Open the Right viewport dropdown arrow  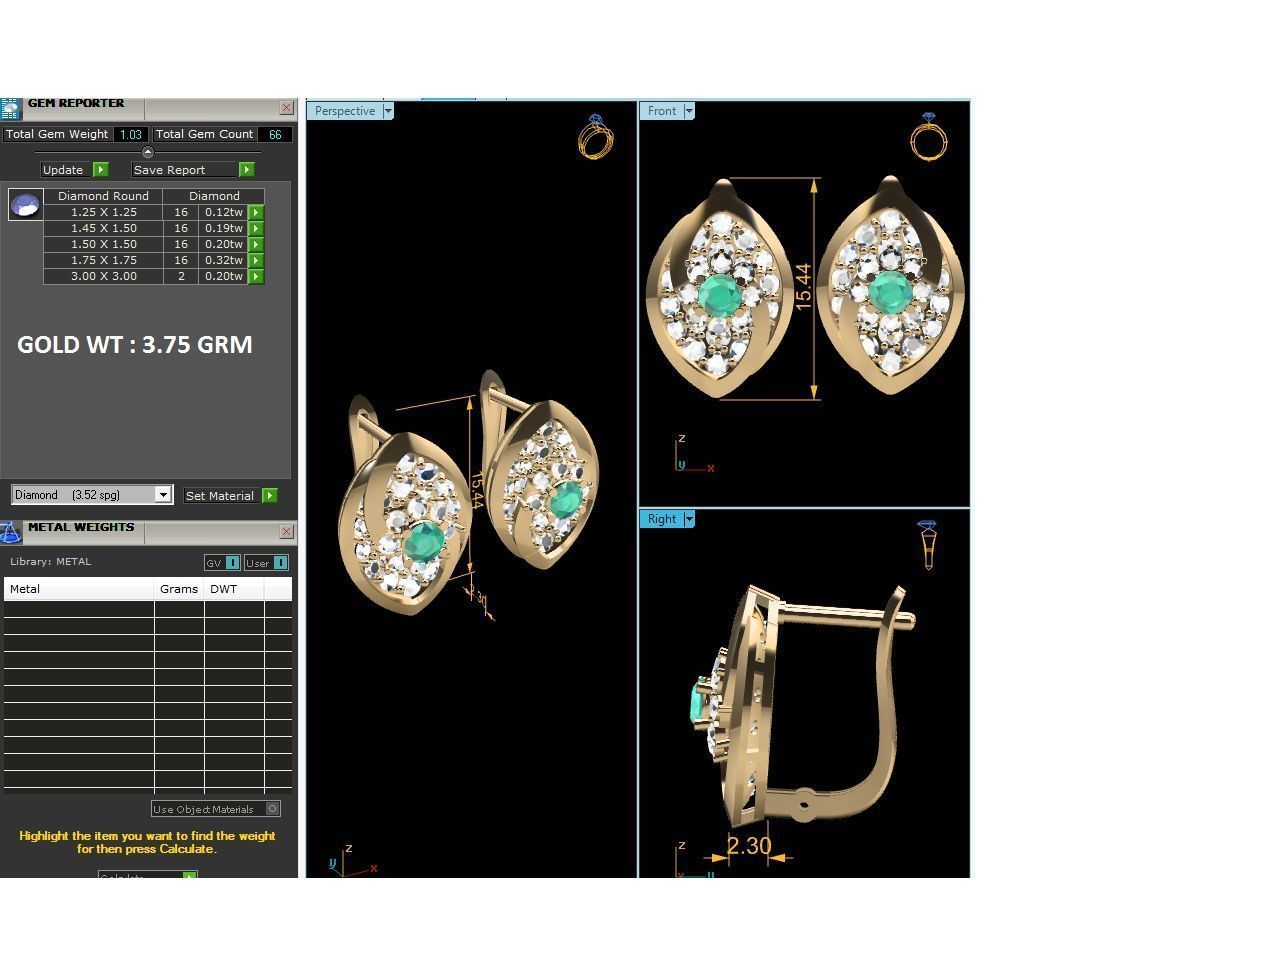point(689,519)
